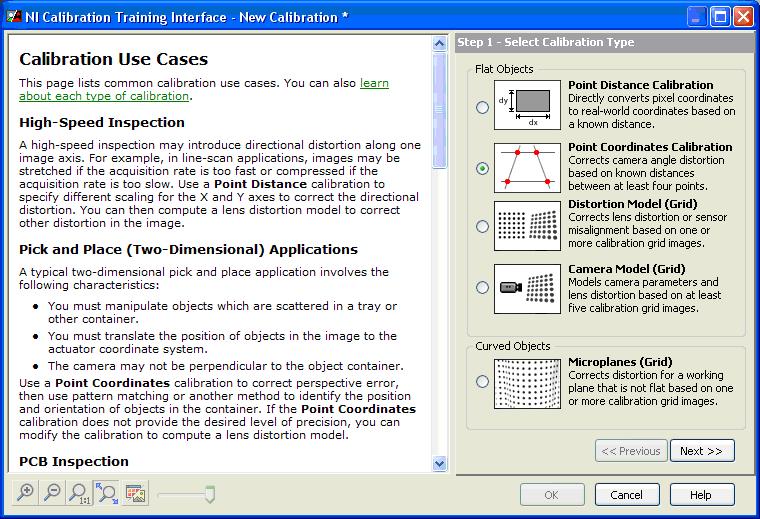Select the Microplanes (Grid) radio button
The image size is (760, 519).
point(482,381)
